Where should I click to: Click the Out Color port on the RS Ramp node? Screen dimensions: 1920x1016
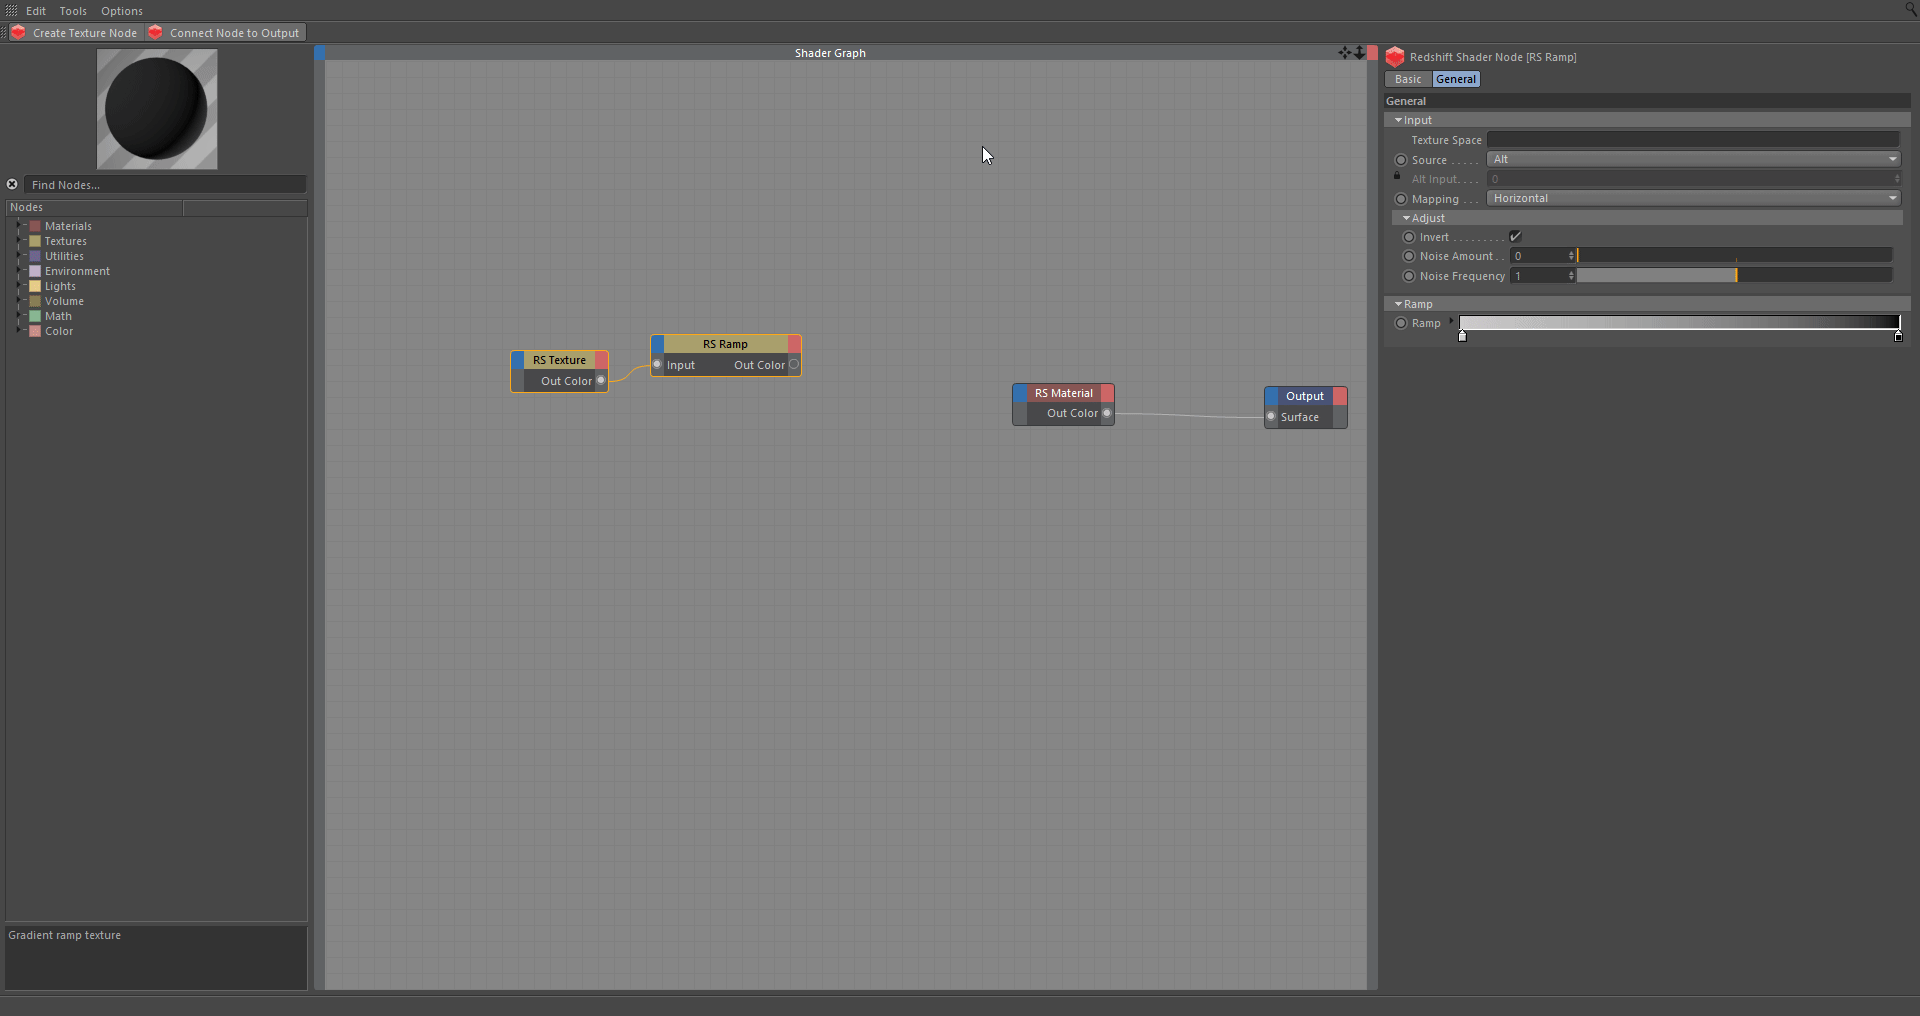[794, 365]
